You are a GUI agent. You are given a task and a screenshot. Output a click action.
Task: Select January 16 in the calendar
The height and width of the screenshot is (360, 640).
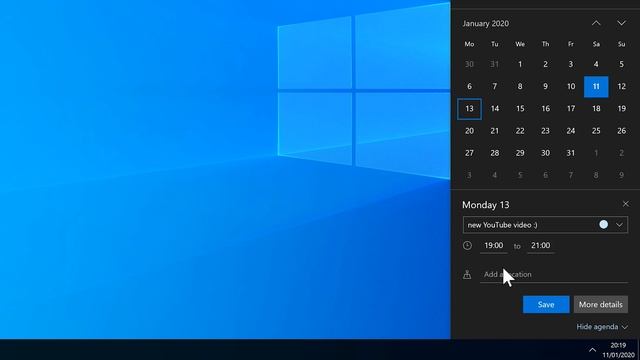545,109
